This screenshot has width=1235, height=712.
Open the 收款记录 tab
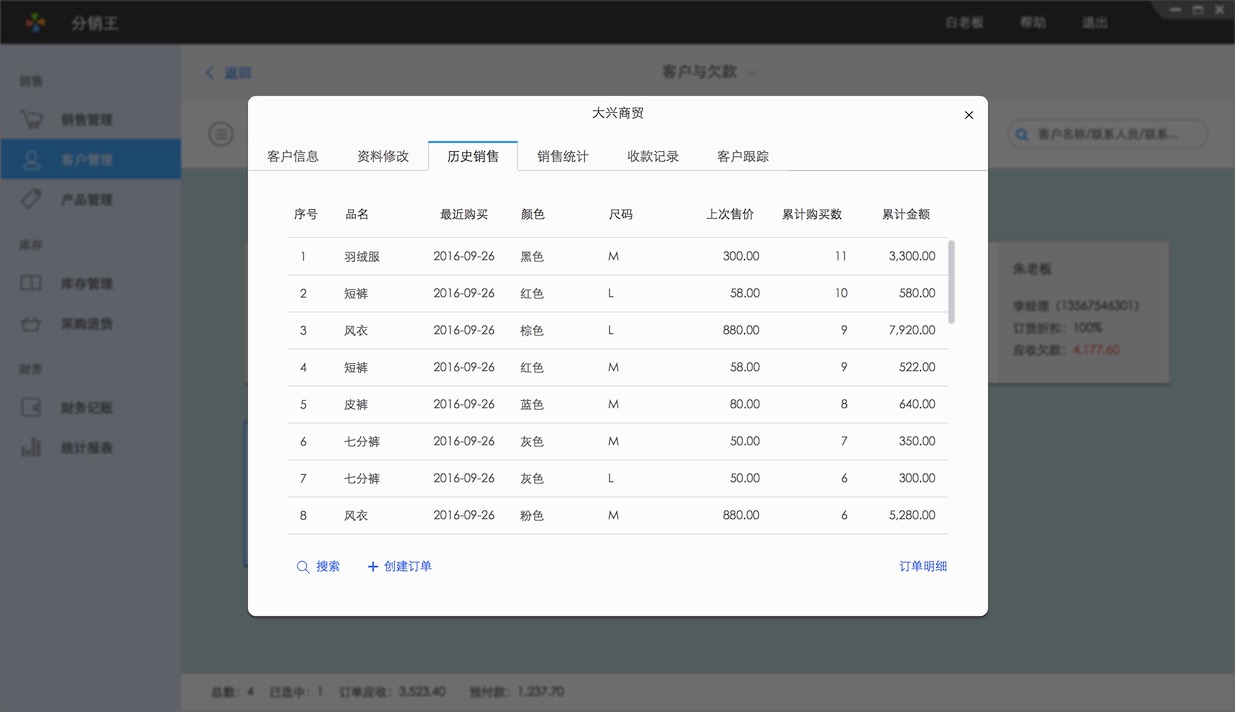tap(652, 156)
